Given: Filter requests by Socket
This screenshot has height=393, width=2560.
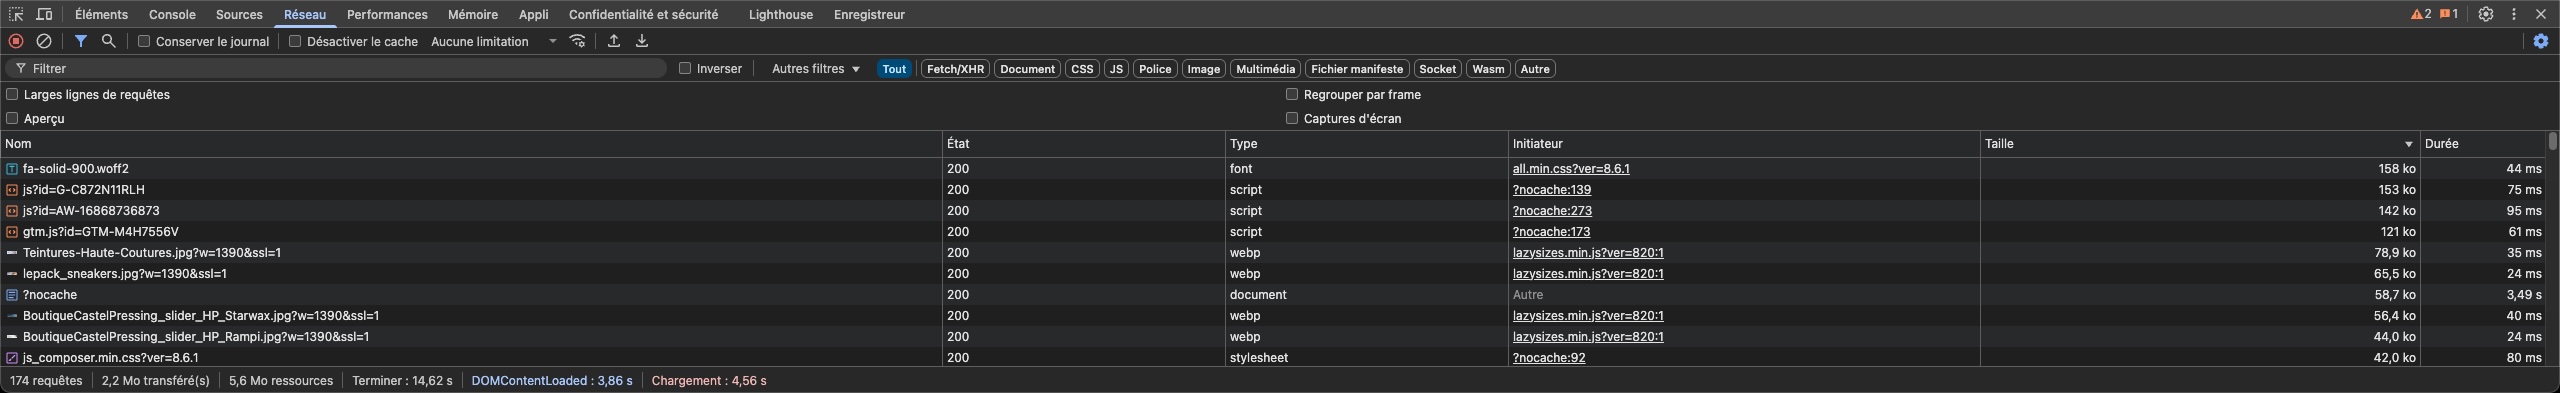Looking at the screenshot, I should [x=1437, y=69].
